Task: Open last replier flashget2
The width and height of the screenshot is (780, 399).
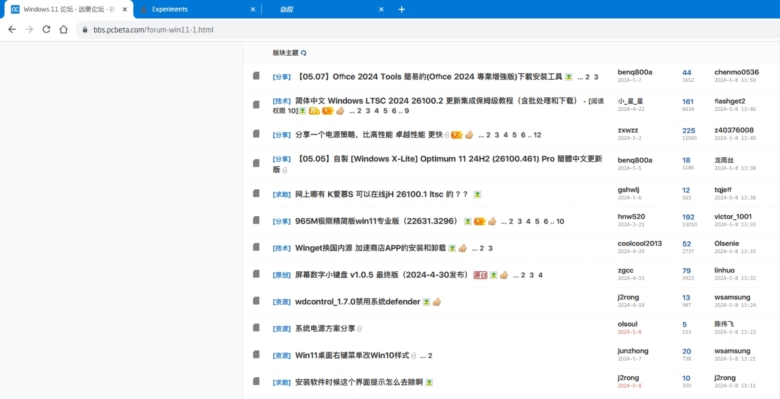Action: click(730, 101)
